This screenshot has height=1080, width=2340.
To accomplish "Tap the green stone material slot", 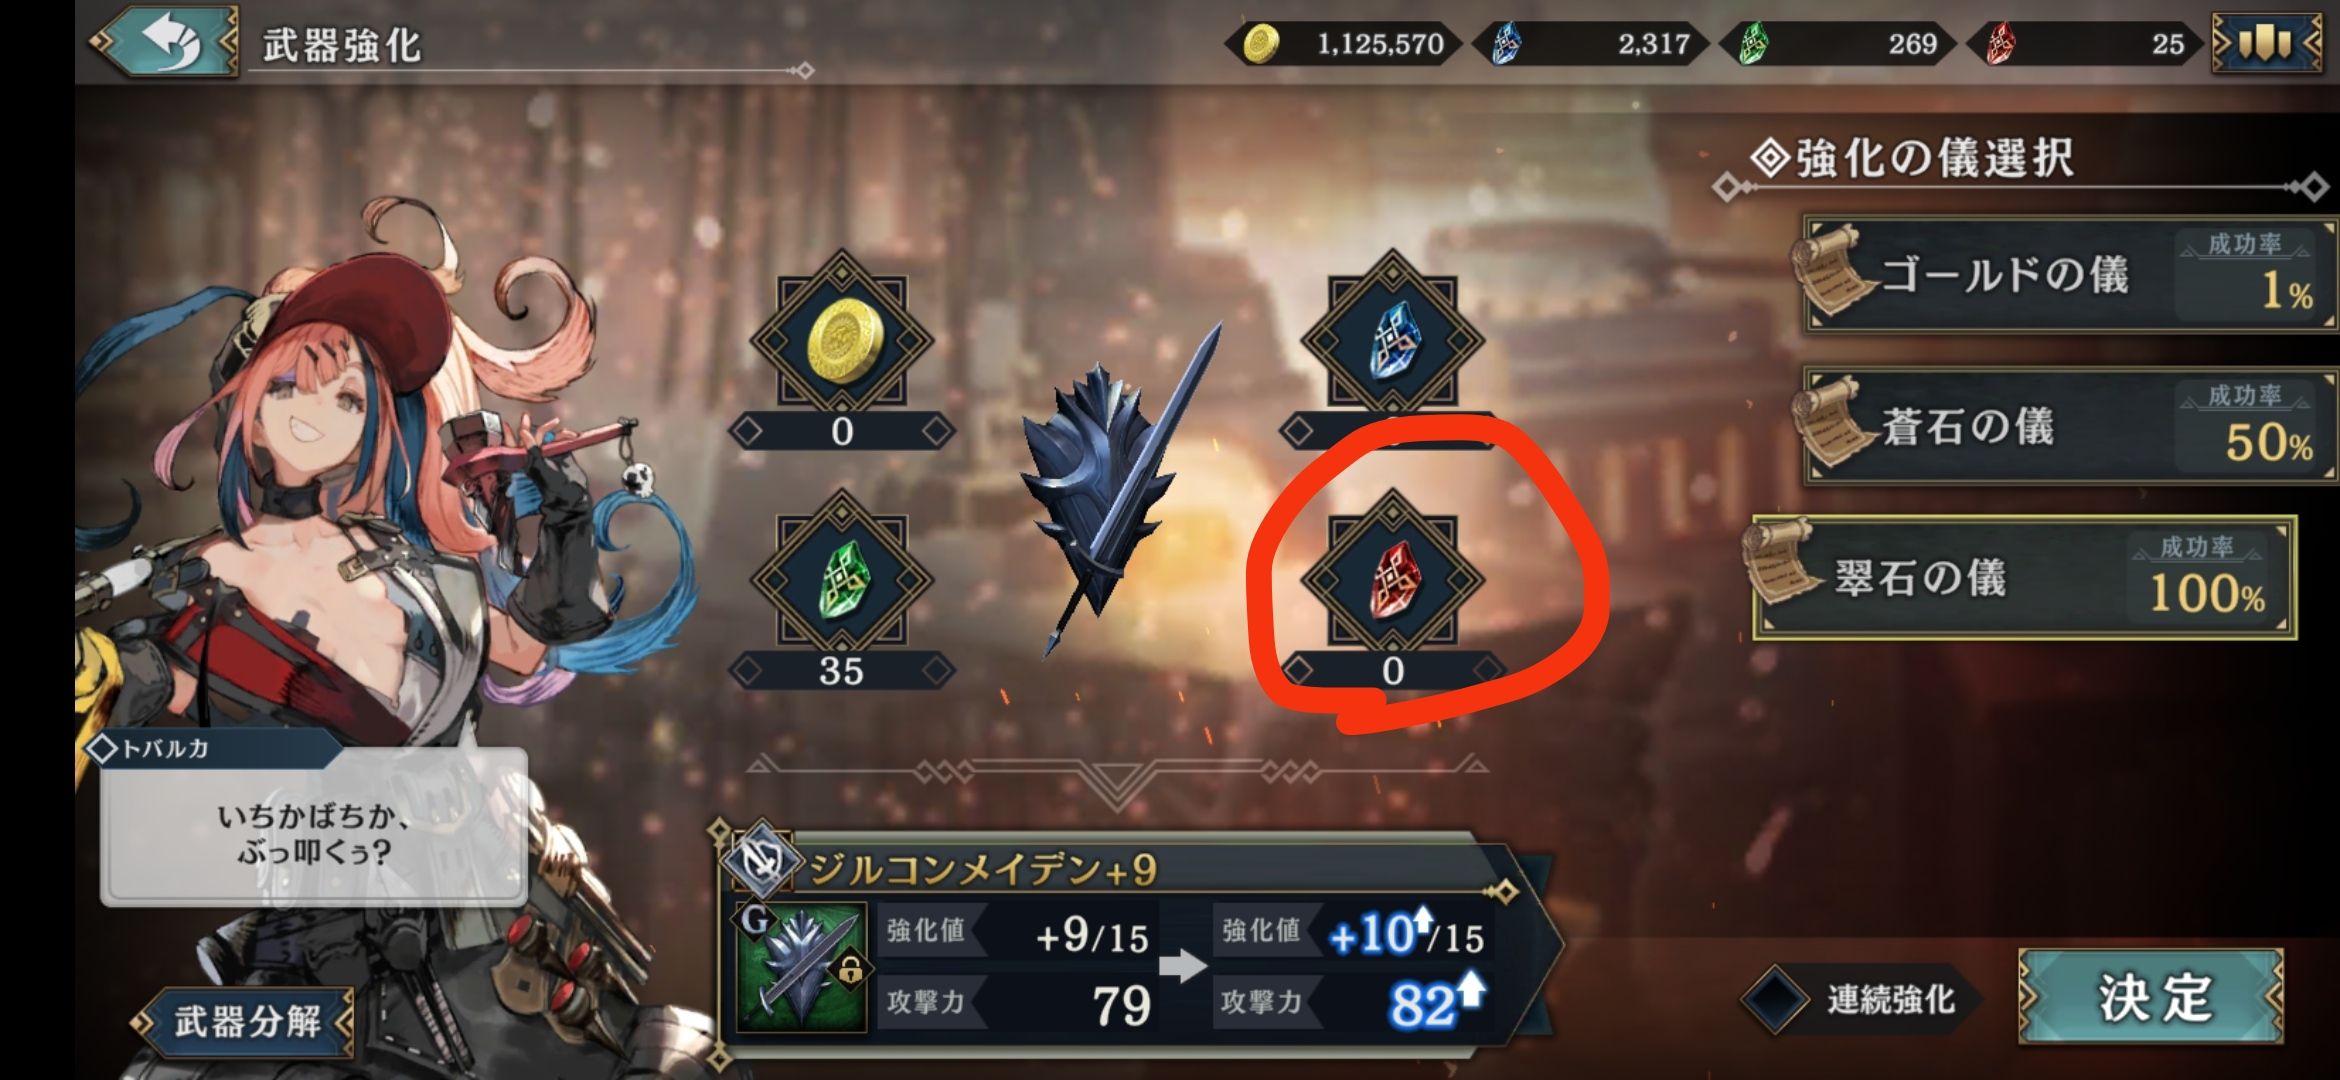I will click(842, 580).
